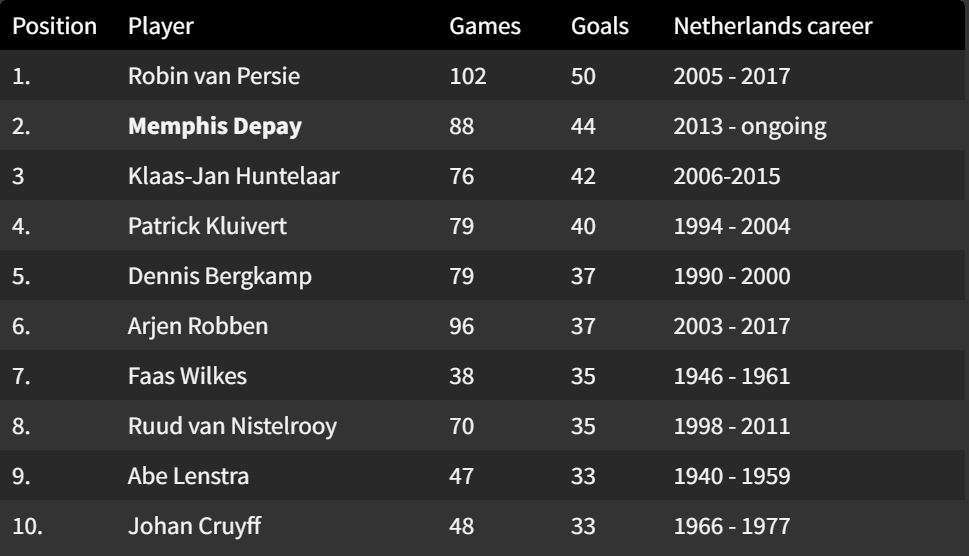The height and width of the screenshot is (556, 969).
Task: Select Klaas-Jan Huntelaar in the table
Action: pyautogui.click(x=234, y=176)
